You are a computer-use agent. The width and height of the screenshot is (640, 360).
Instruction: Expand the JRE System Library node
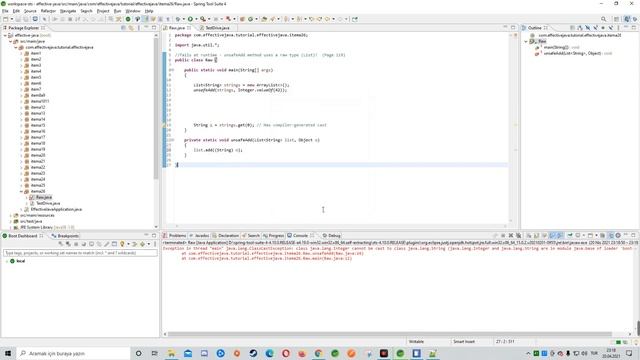tap(11, 227)
